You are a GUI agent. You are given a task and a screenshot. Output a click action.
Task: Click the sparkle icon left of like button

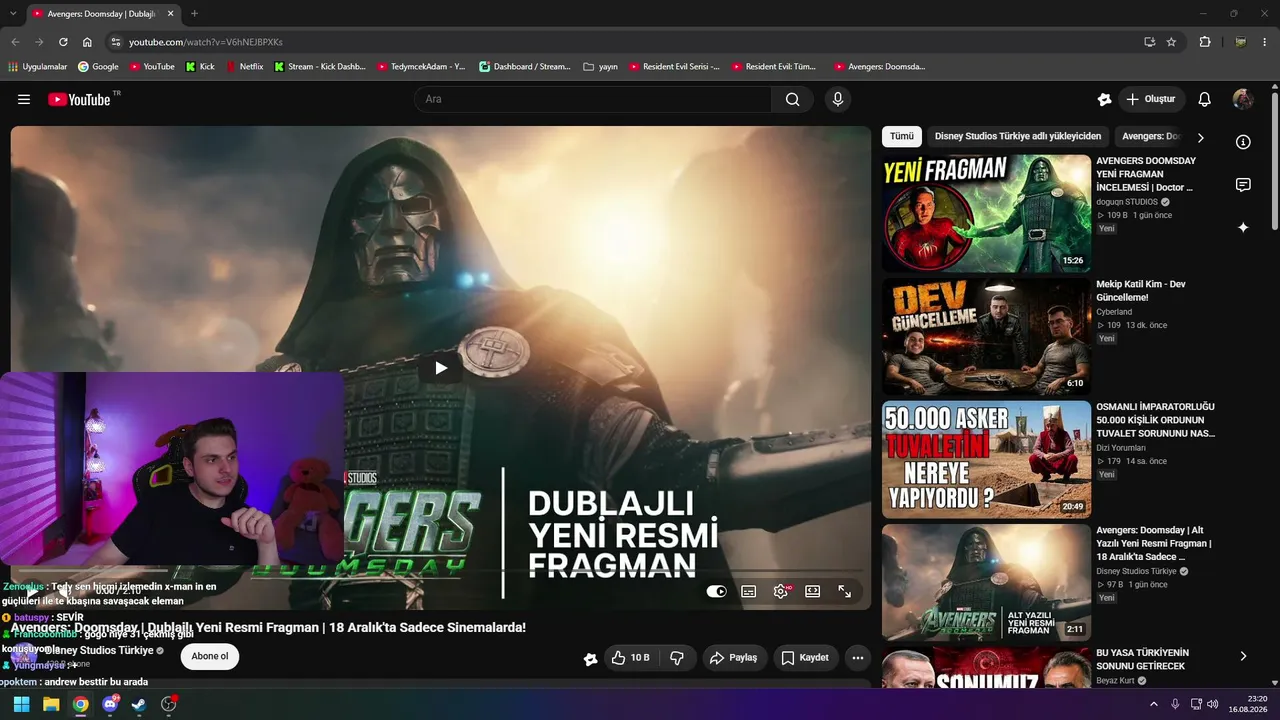(591, 658)
